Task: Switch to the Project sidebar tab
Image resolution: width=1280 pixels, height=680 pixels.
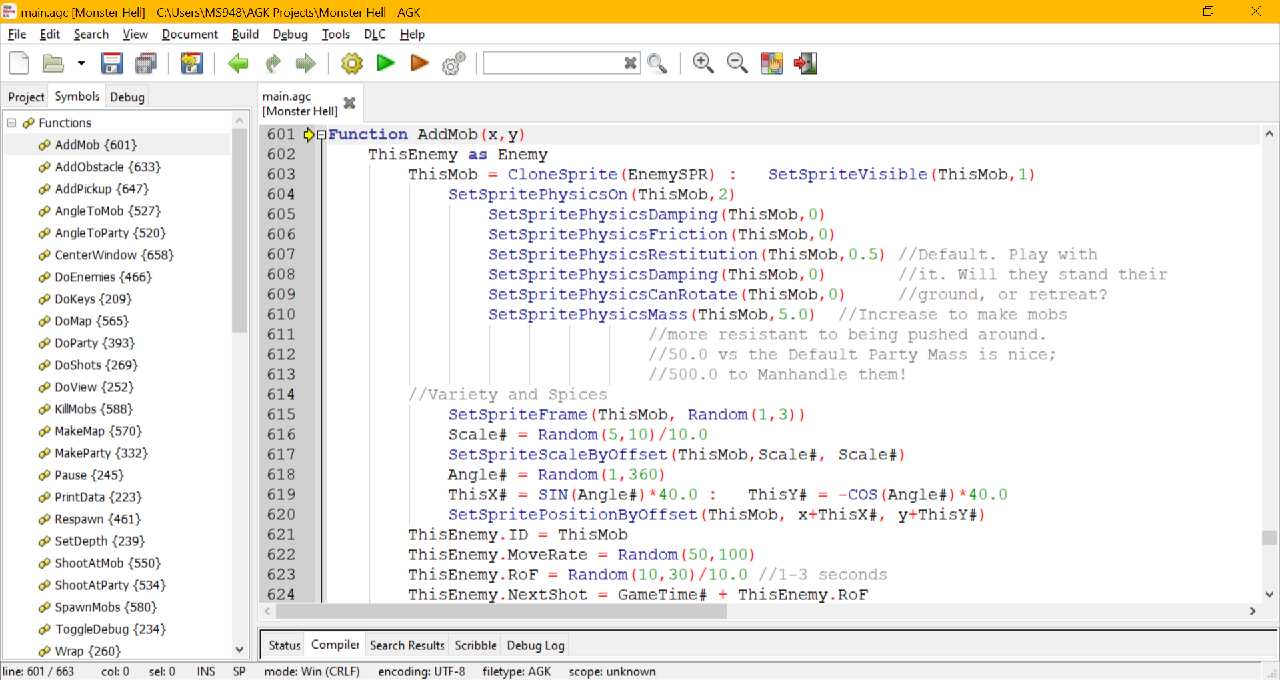Action: (x=26, y=97)
